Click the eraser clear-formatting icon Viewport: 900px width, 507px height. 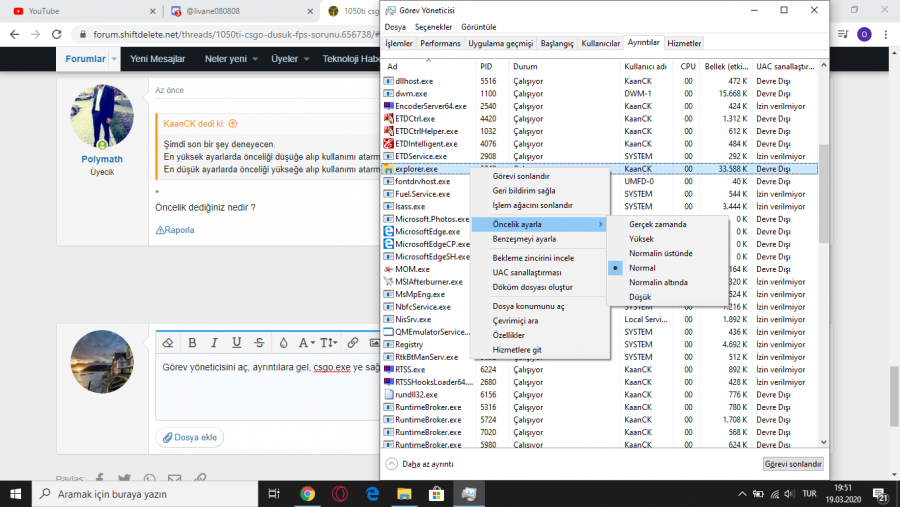[x=169, y=343]
